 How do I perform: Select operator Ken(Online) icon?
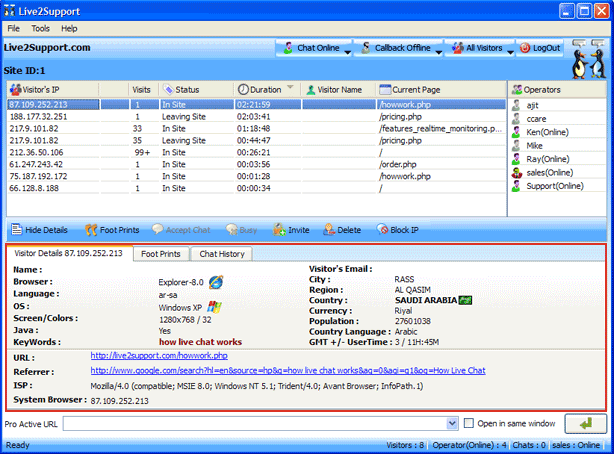click(516, 132)
